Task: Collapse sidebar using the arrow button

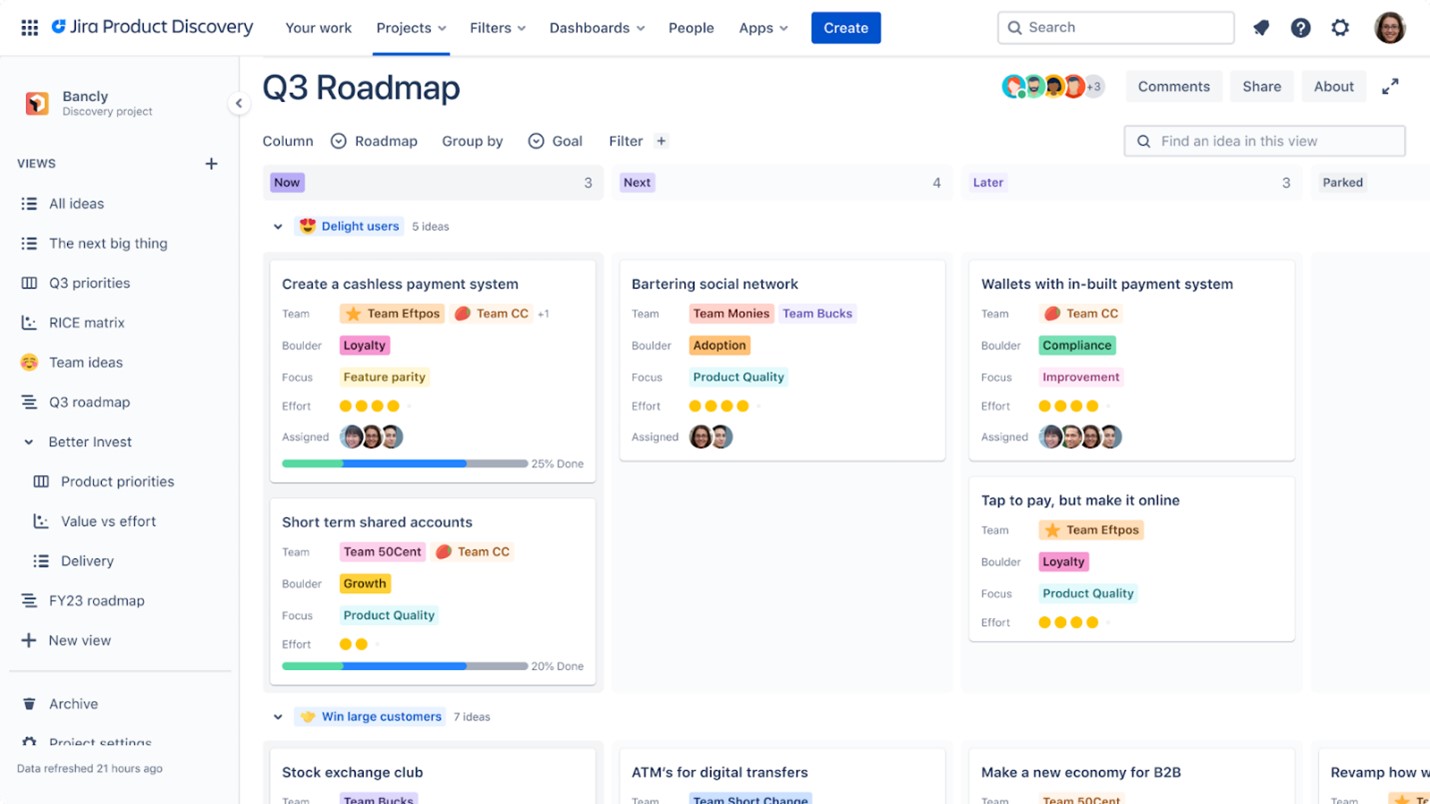Action: [238, 103]
